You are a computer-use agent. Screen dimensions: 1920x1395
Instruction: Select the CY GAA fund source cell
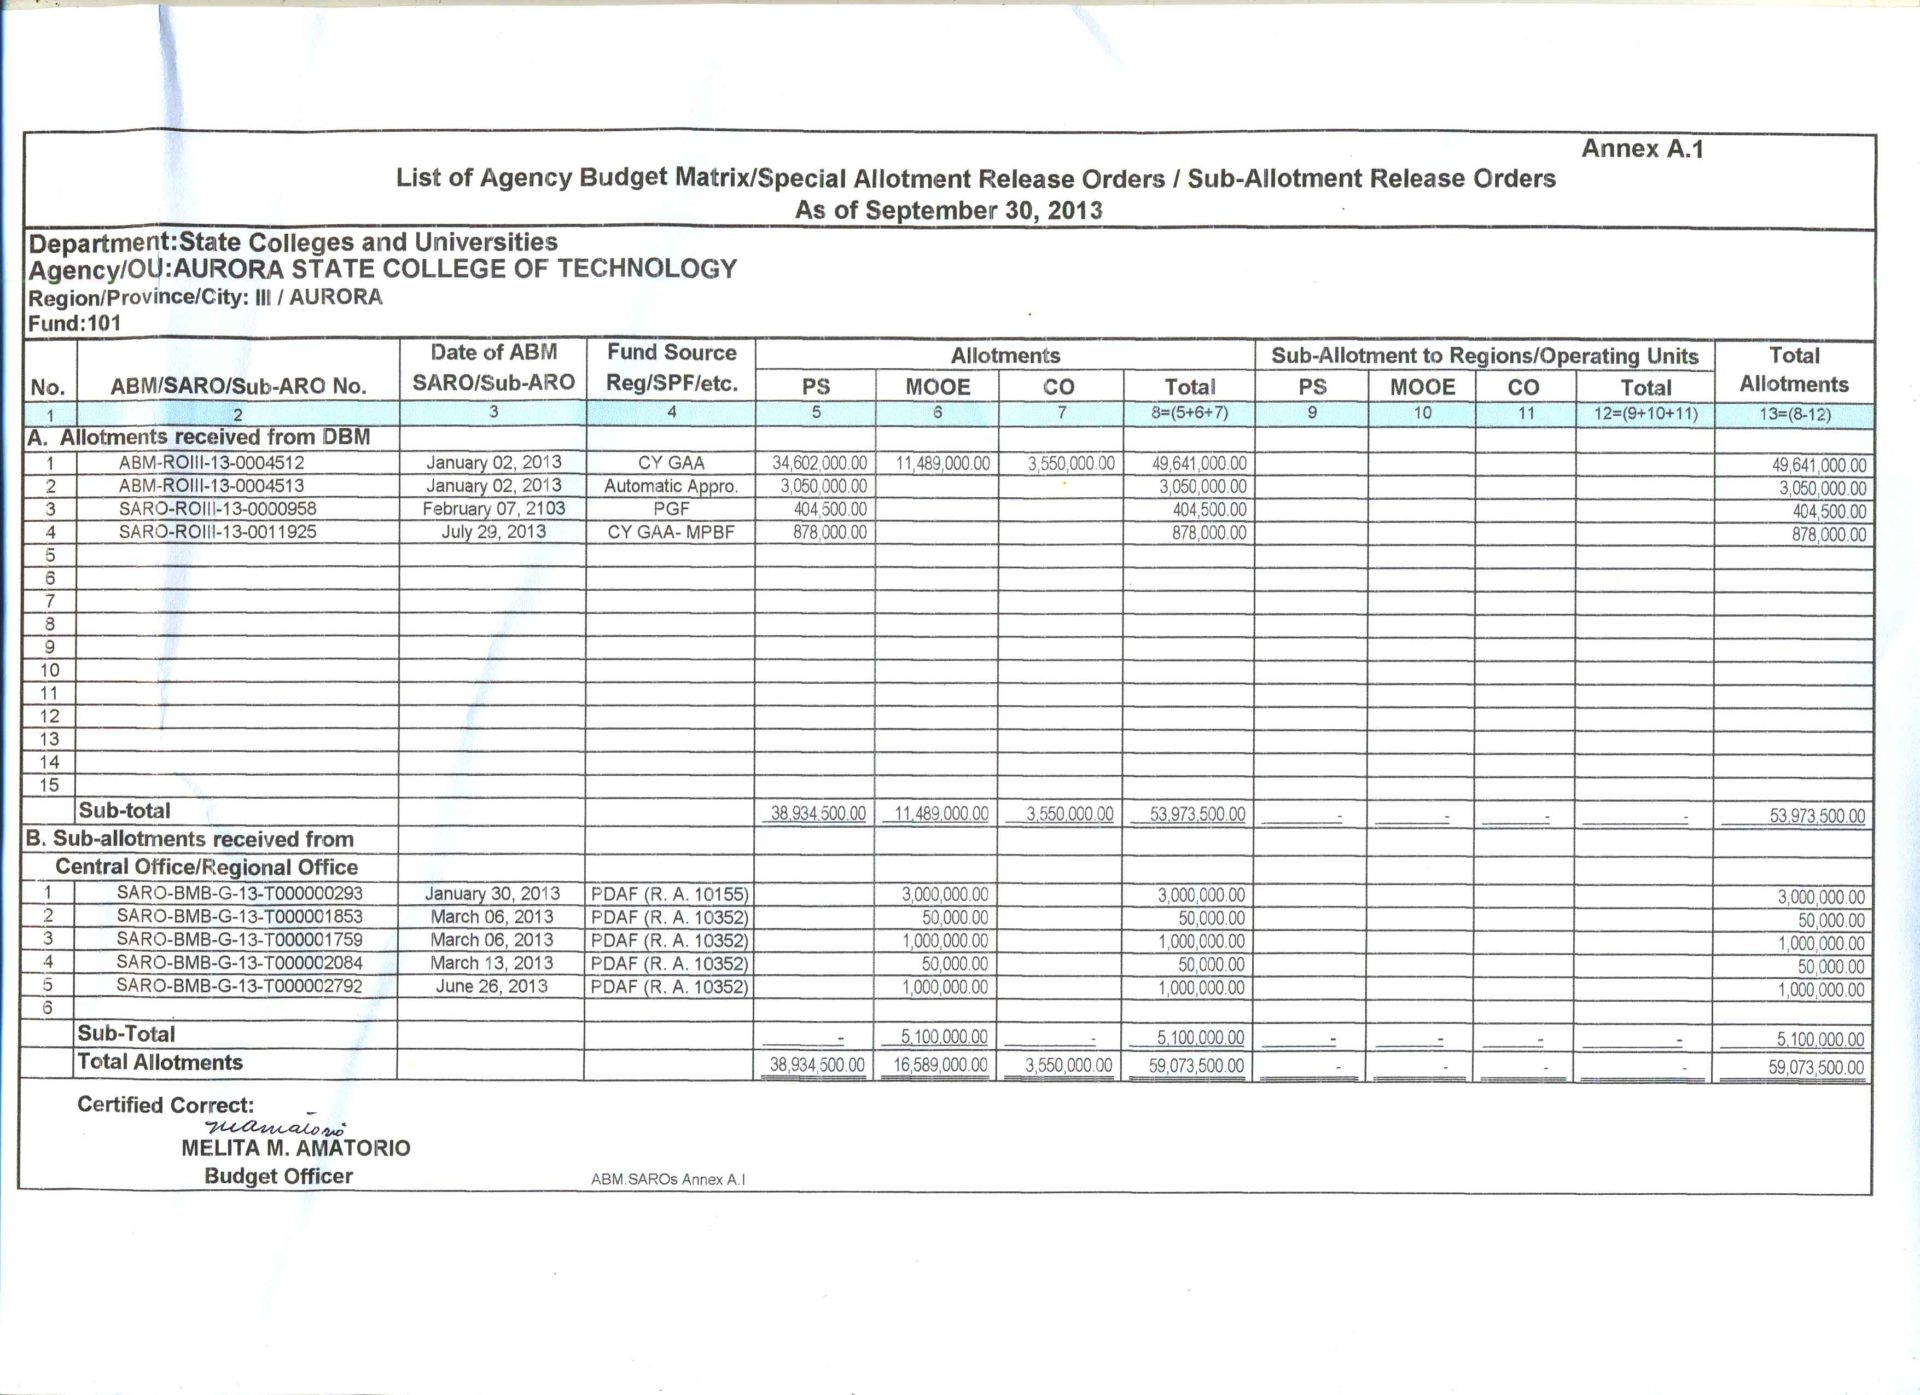click(x=671, y=463)
